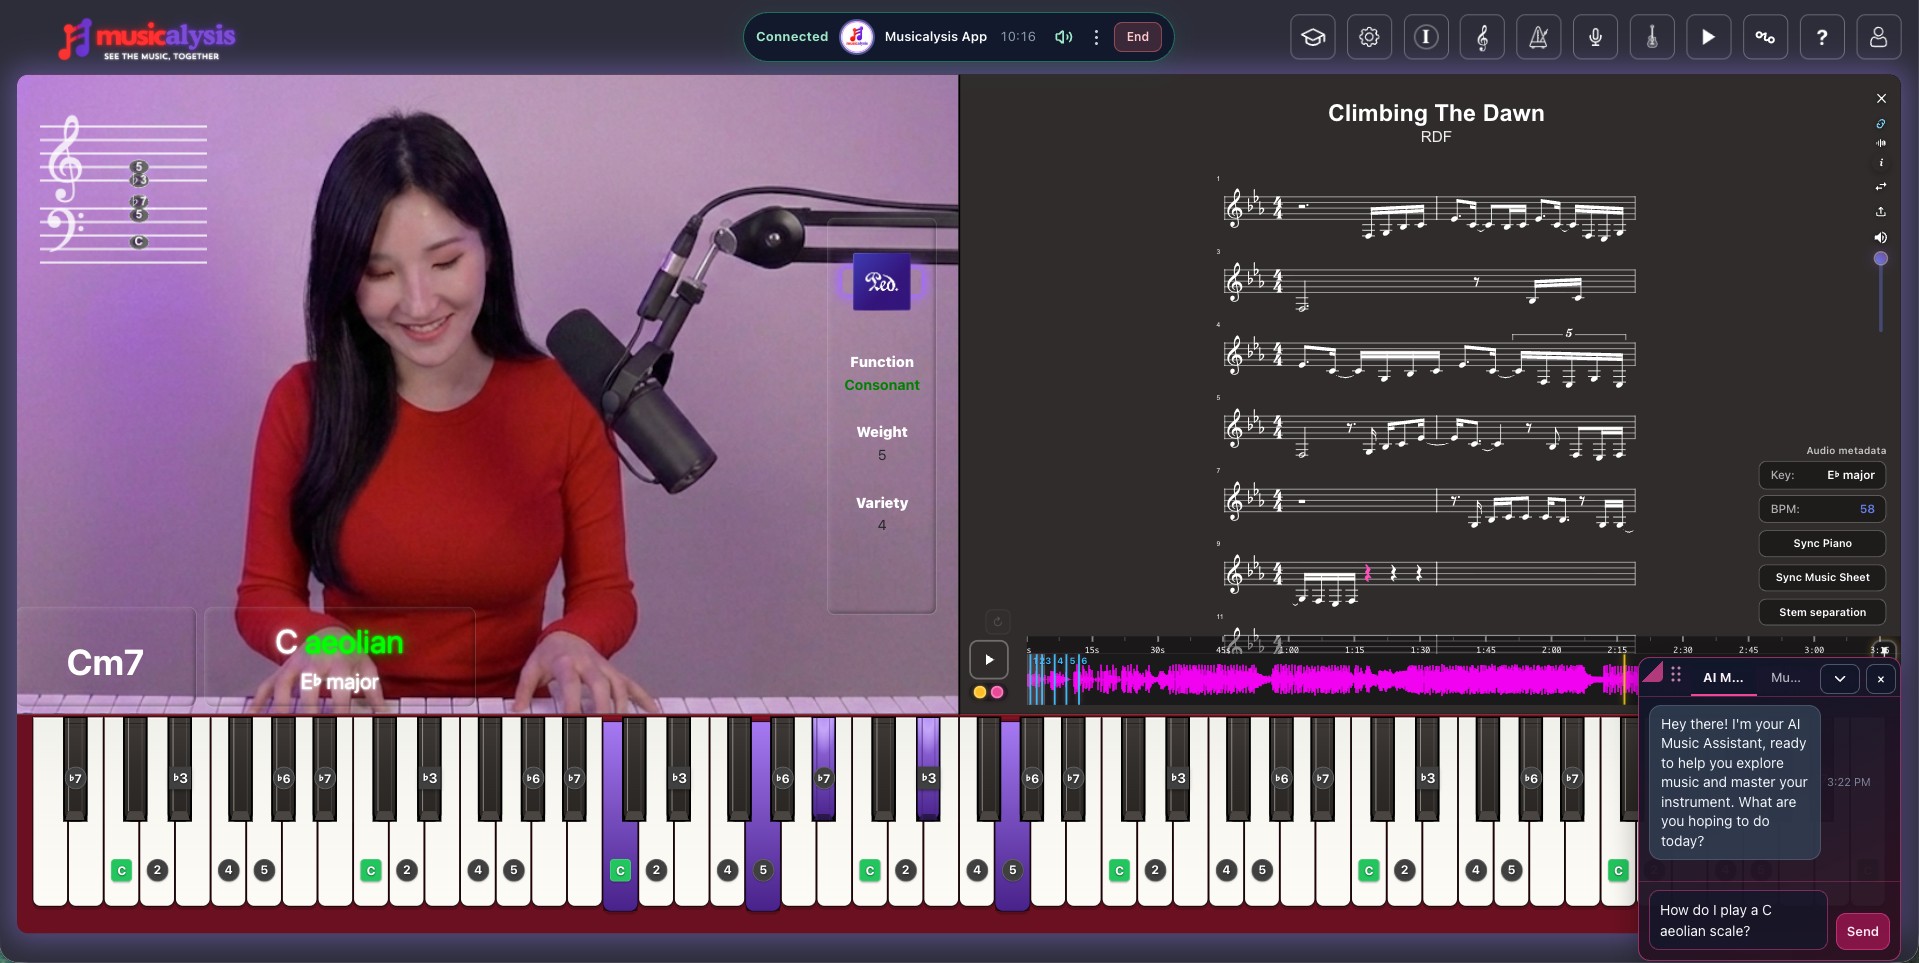The width and height of the screenshot is (1919, 963).
Task: Close the AI chat panel
Action: 1881,679
